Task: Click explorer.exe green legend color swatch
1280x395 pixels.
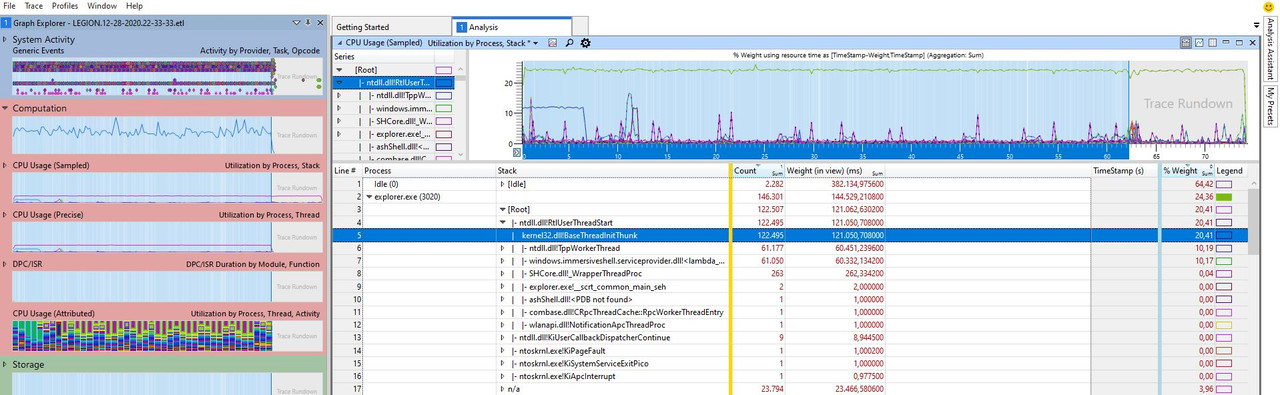Action: (1224, 197)
